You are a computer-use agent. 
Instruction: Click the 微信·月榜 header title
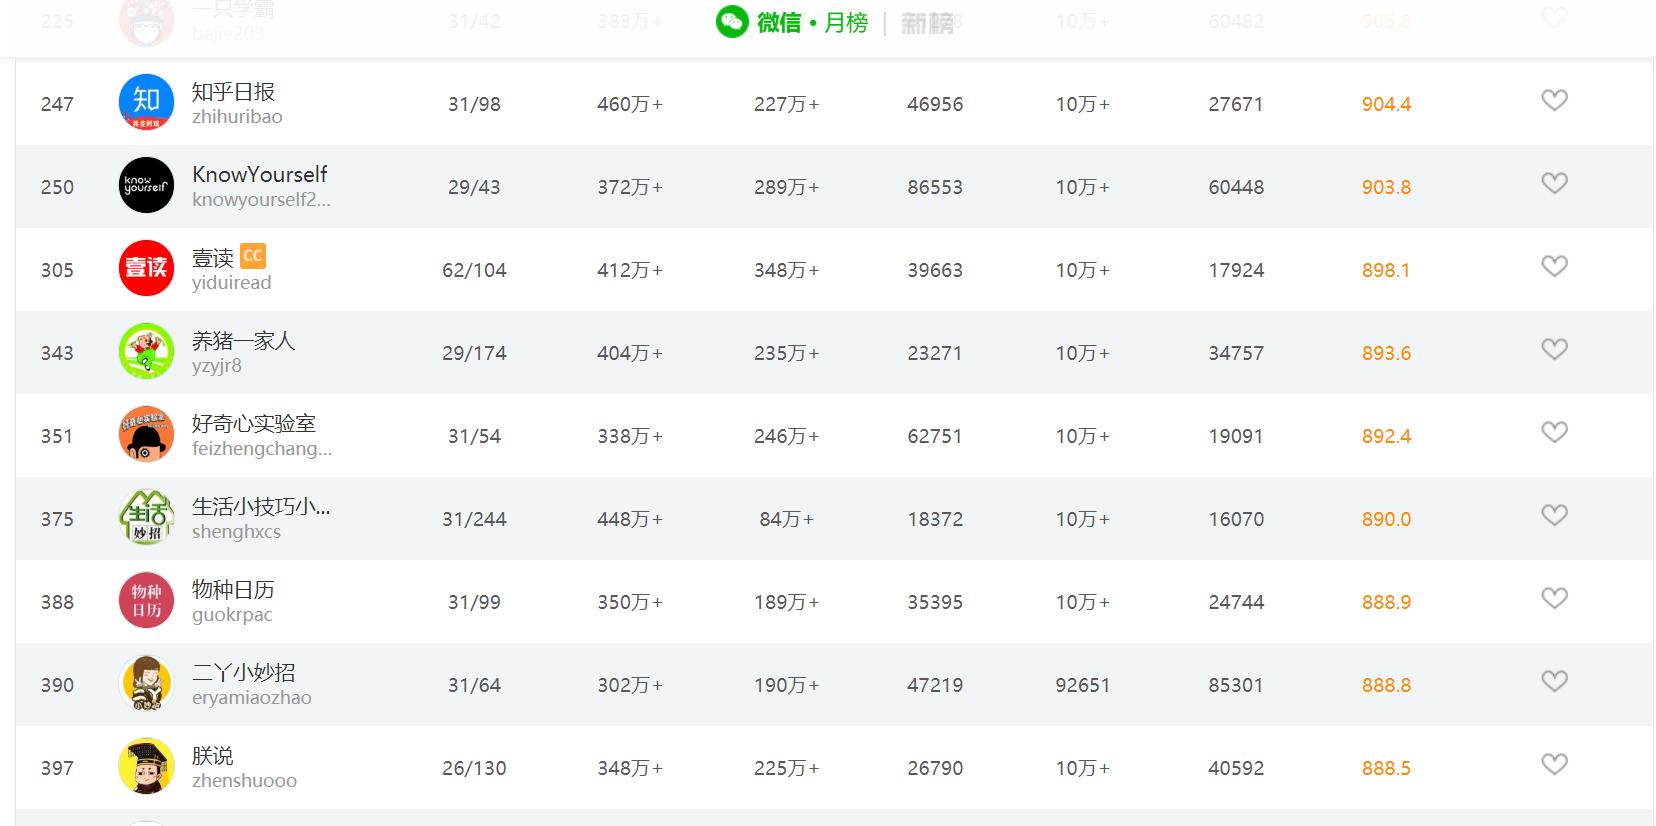[792, 22]
